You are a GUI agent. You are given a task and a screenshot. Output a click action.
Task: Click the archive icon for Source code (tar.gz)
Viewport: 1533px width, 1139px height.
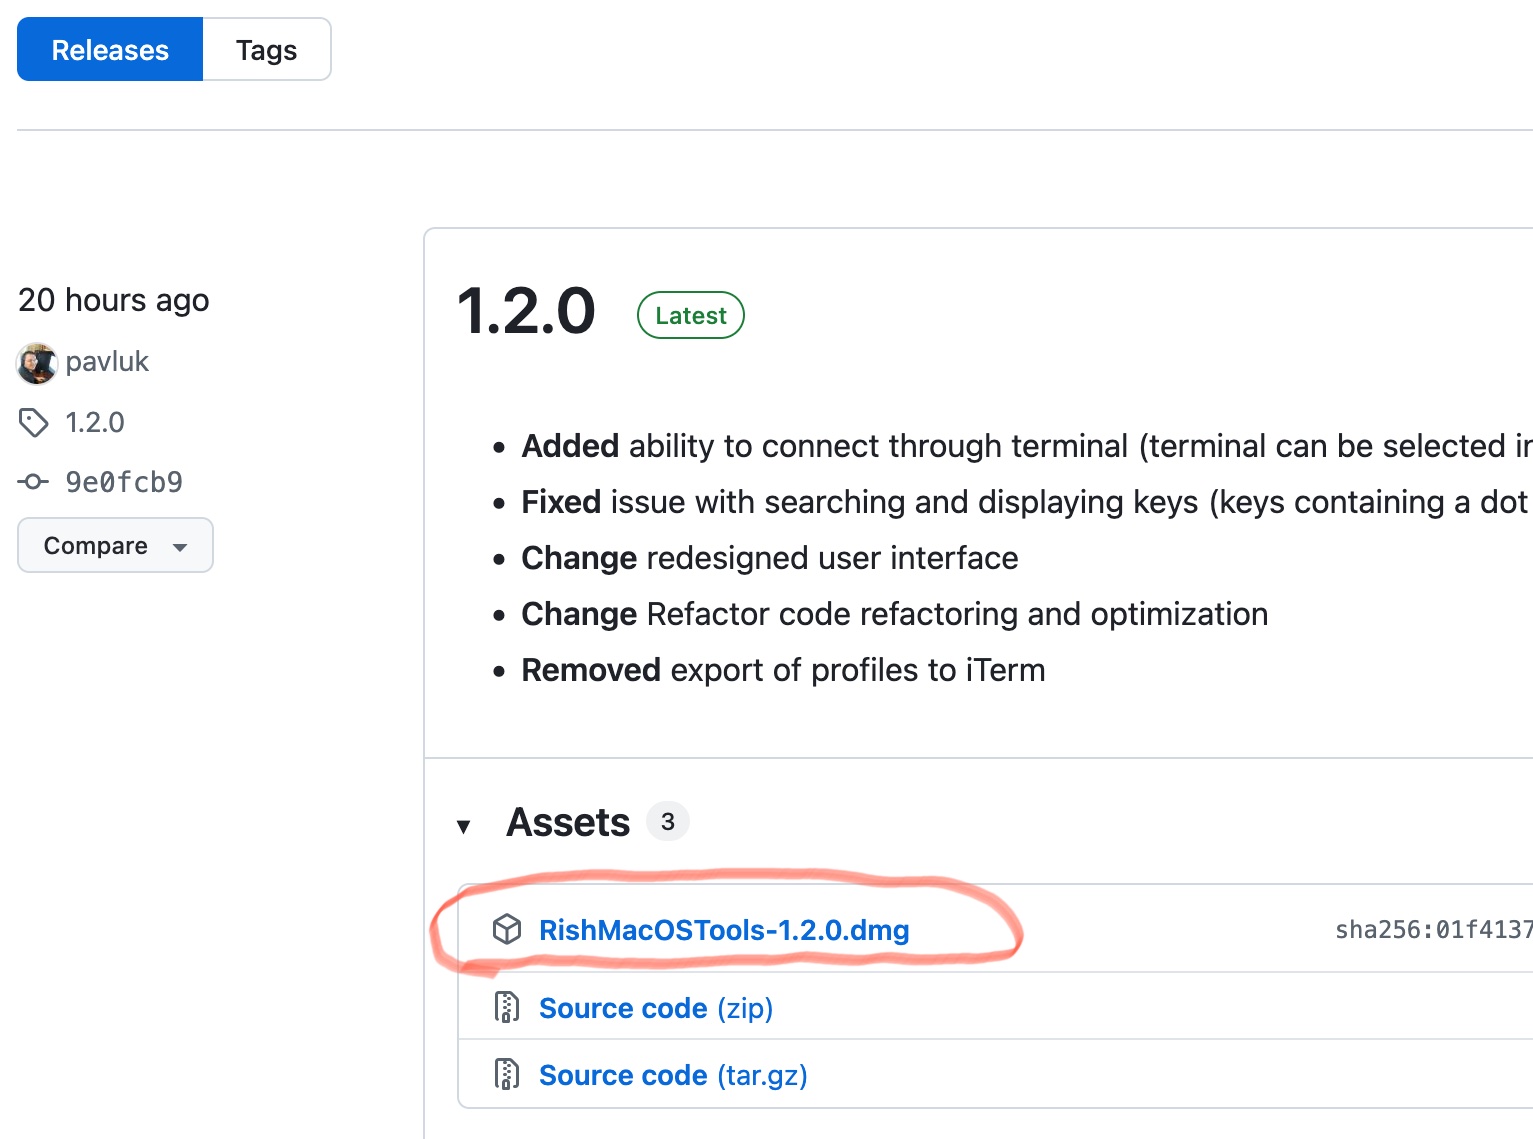click(507, 1075)
